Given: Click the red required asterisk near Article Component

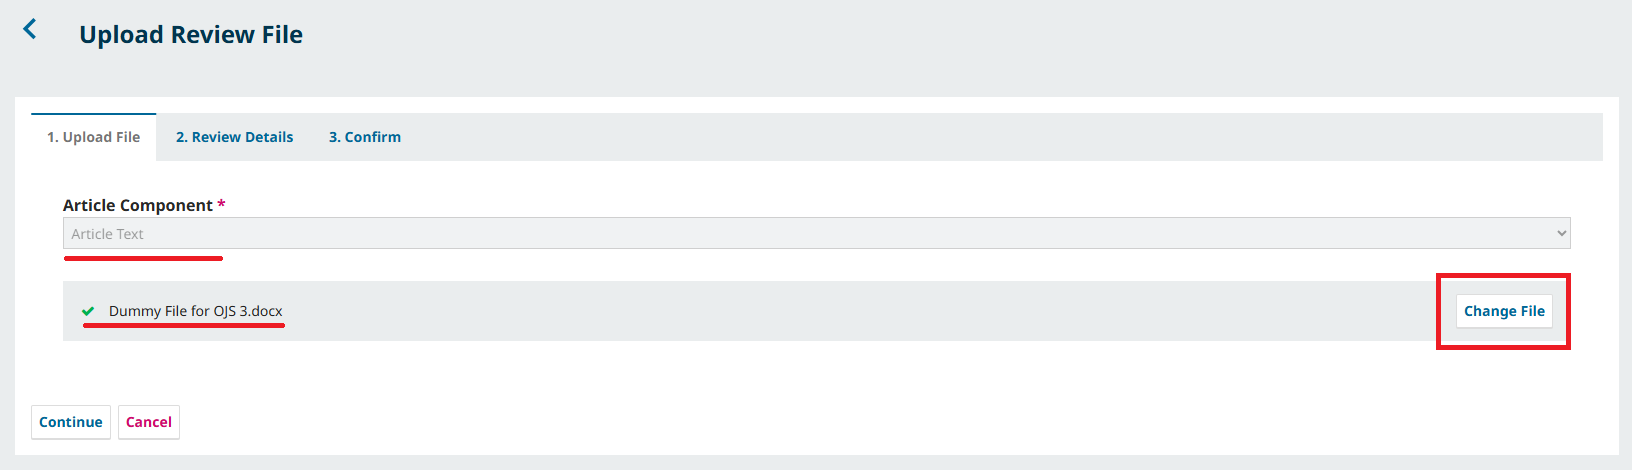Looking at the screenshot, I should click(x=221, y=204).
